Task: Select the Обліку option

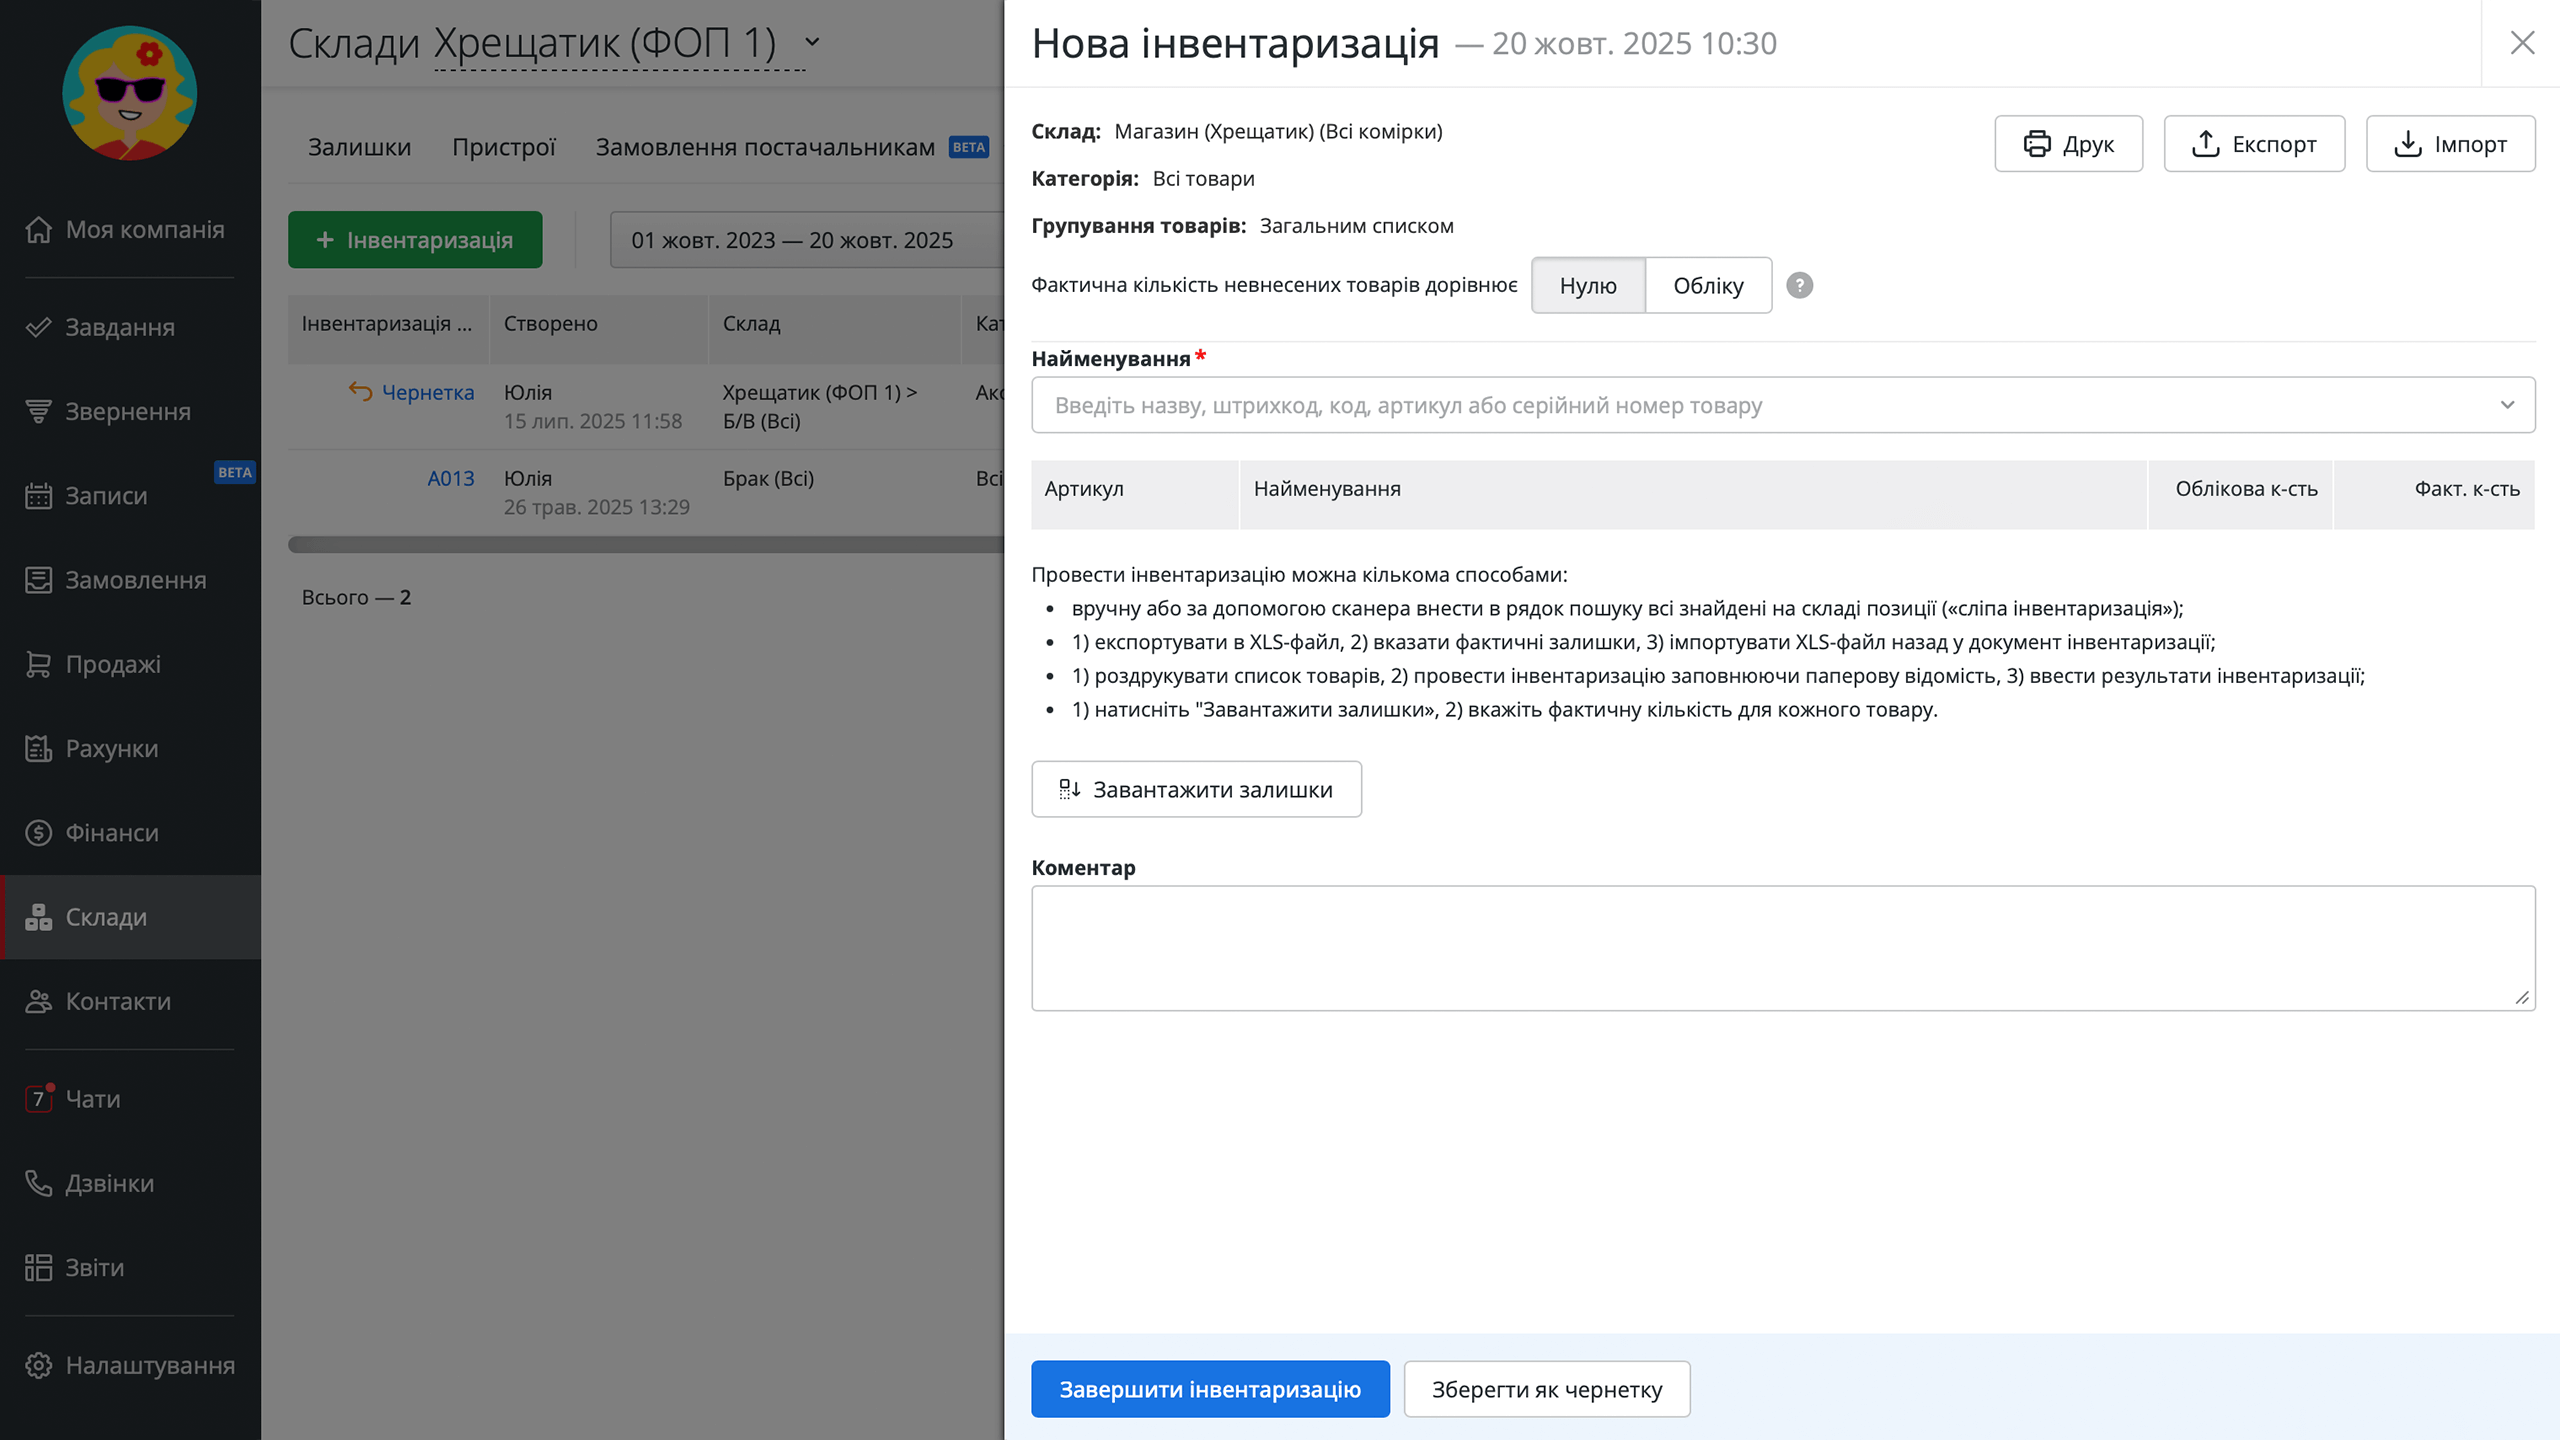Action: point(1707,286)
